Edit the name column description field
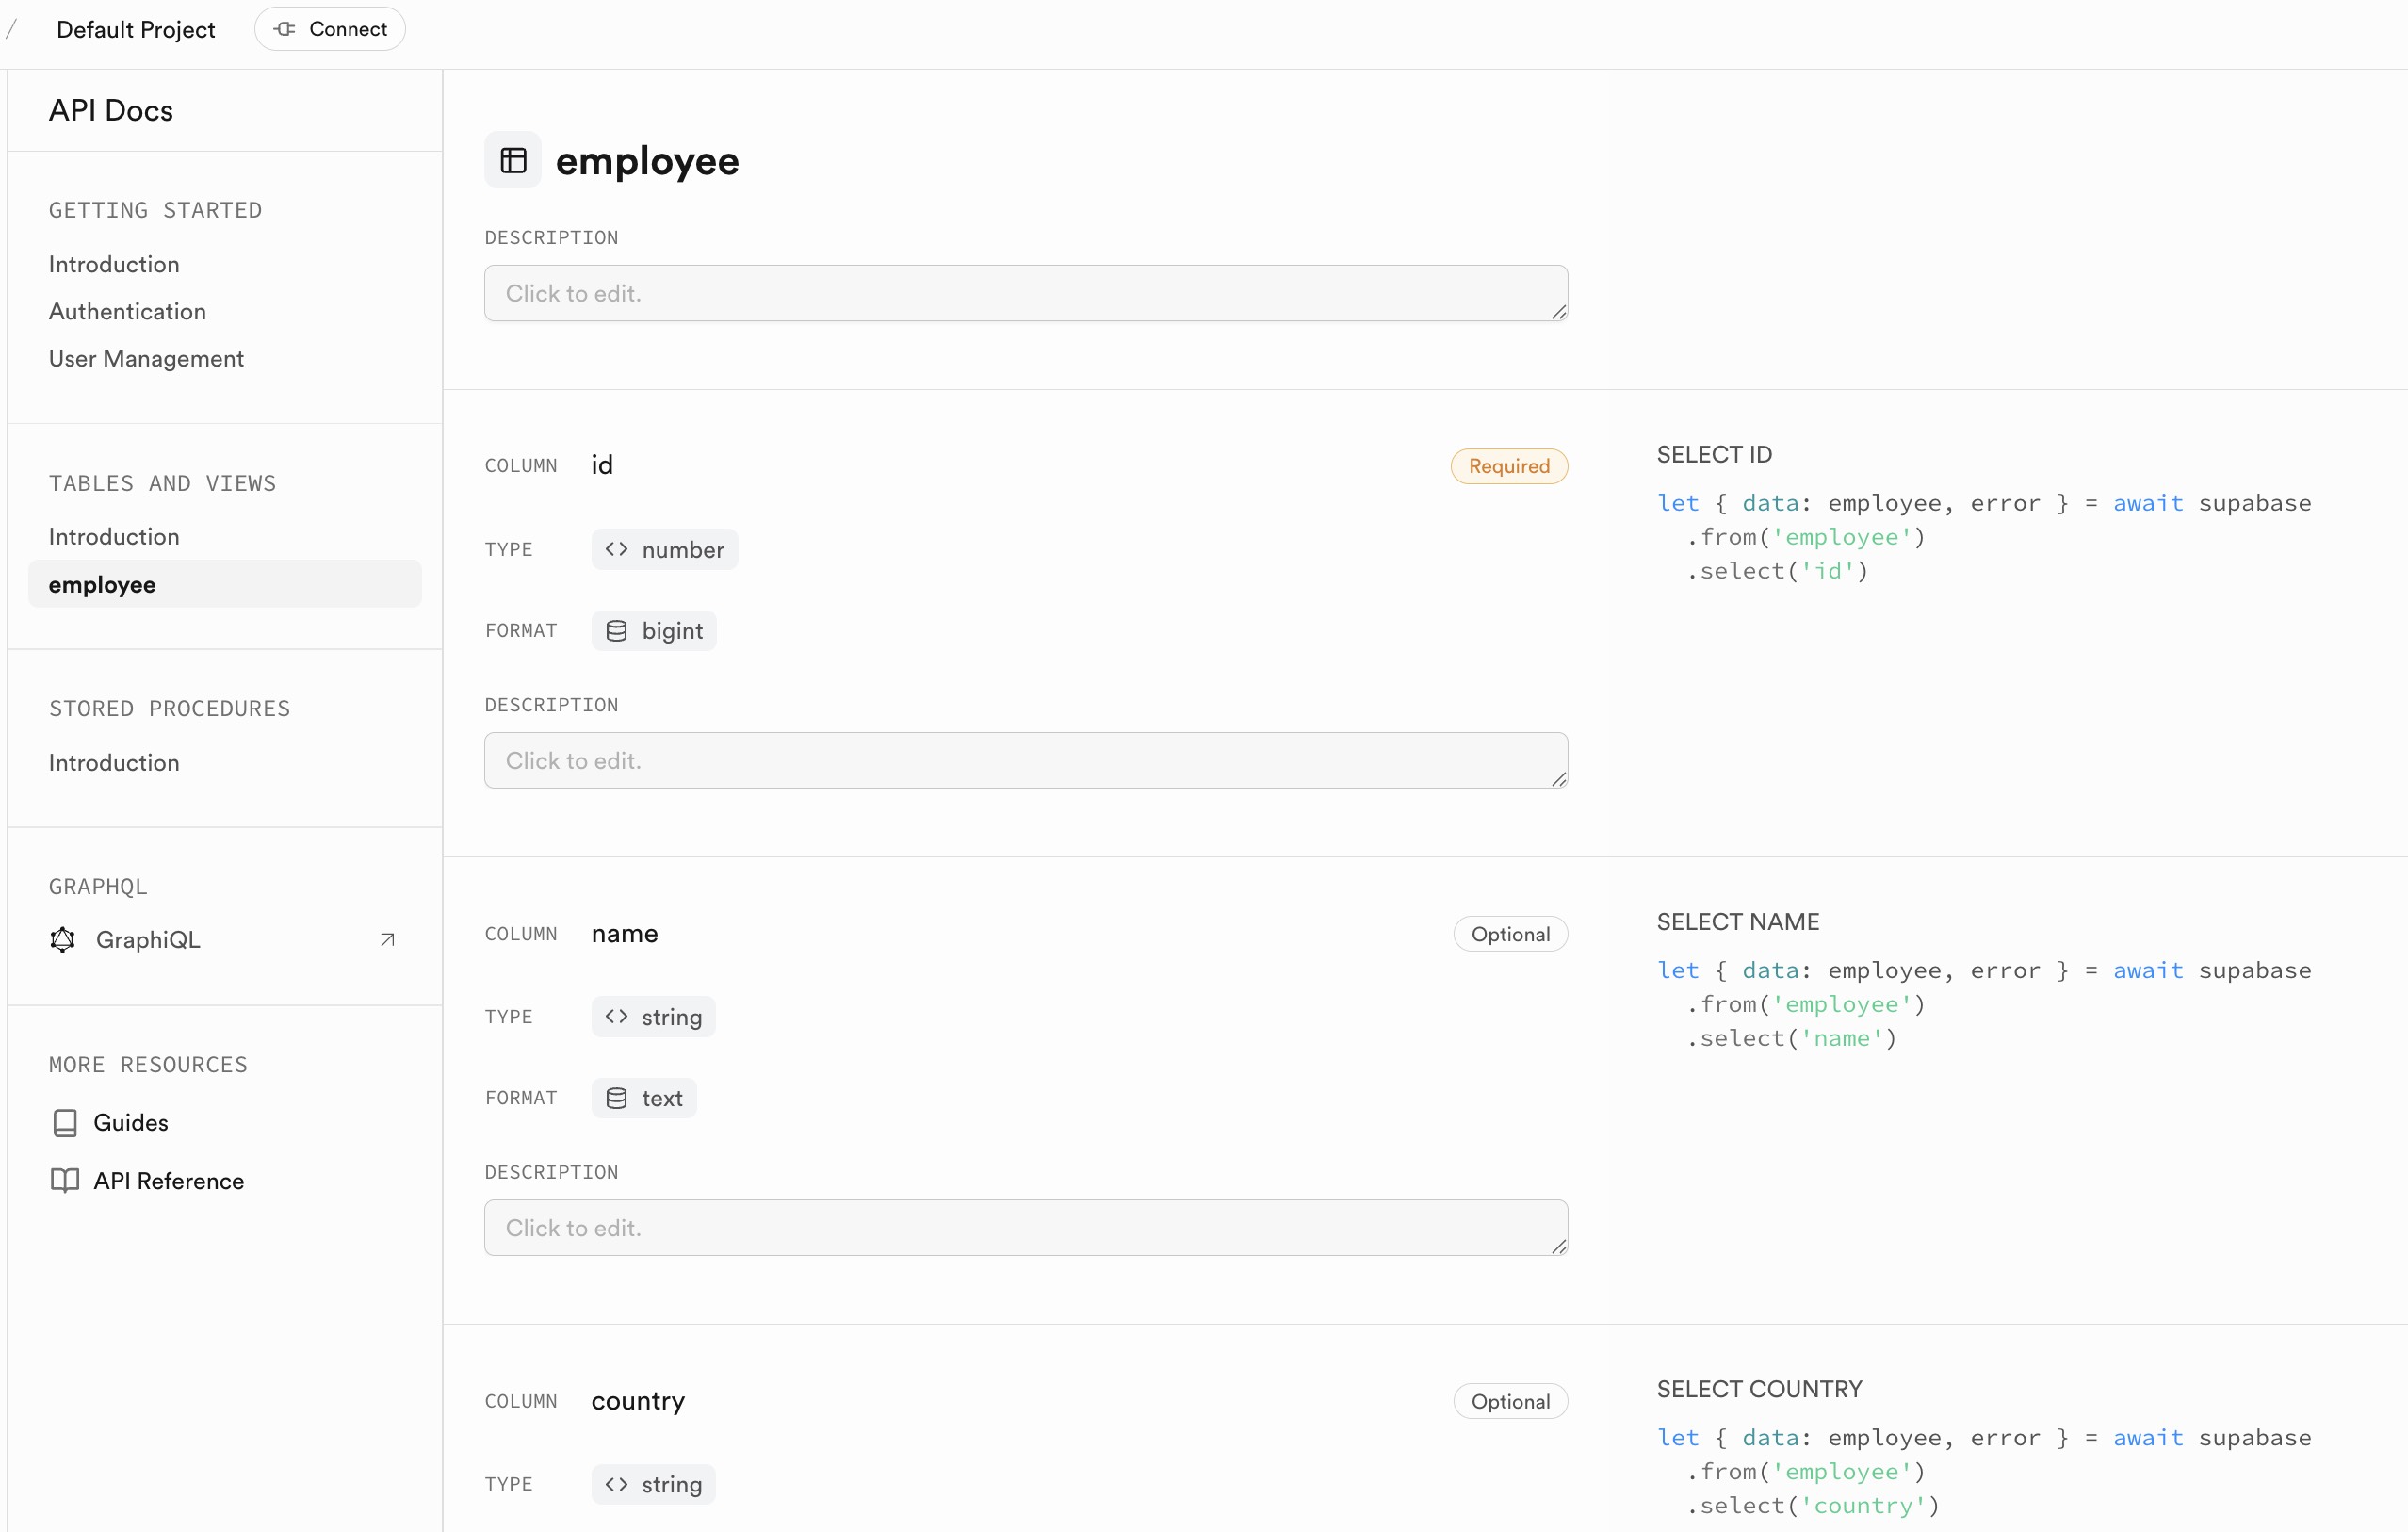The width and height of the screenshot is (2408, 1532). tap(1025, 1227)
